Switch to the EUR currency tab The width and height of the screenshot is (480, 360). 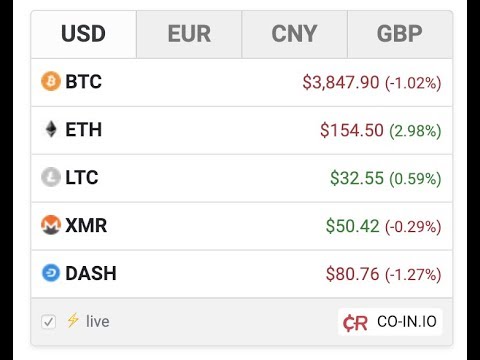pos(189,34)
